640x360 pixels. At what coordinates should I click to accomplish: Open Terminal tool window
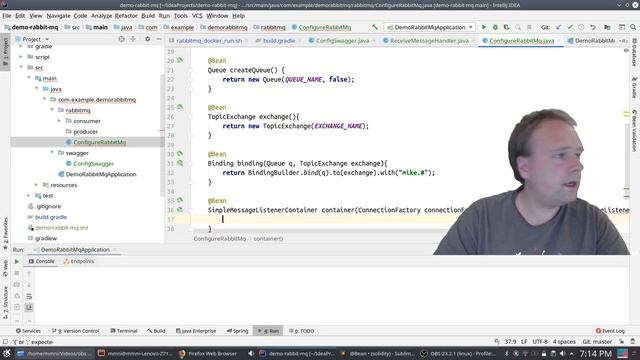pos(124,331)
